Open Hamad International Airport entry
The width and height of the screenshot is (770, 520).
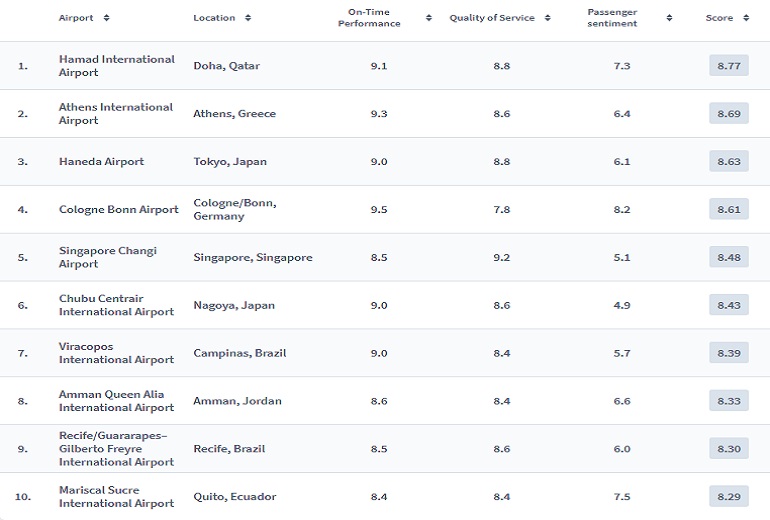116,66
